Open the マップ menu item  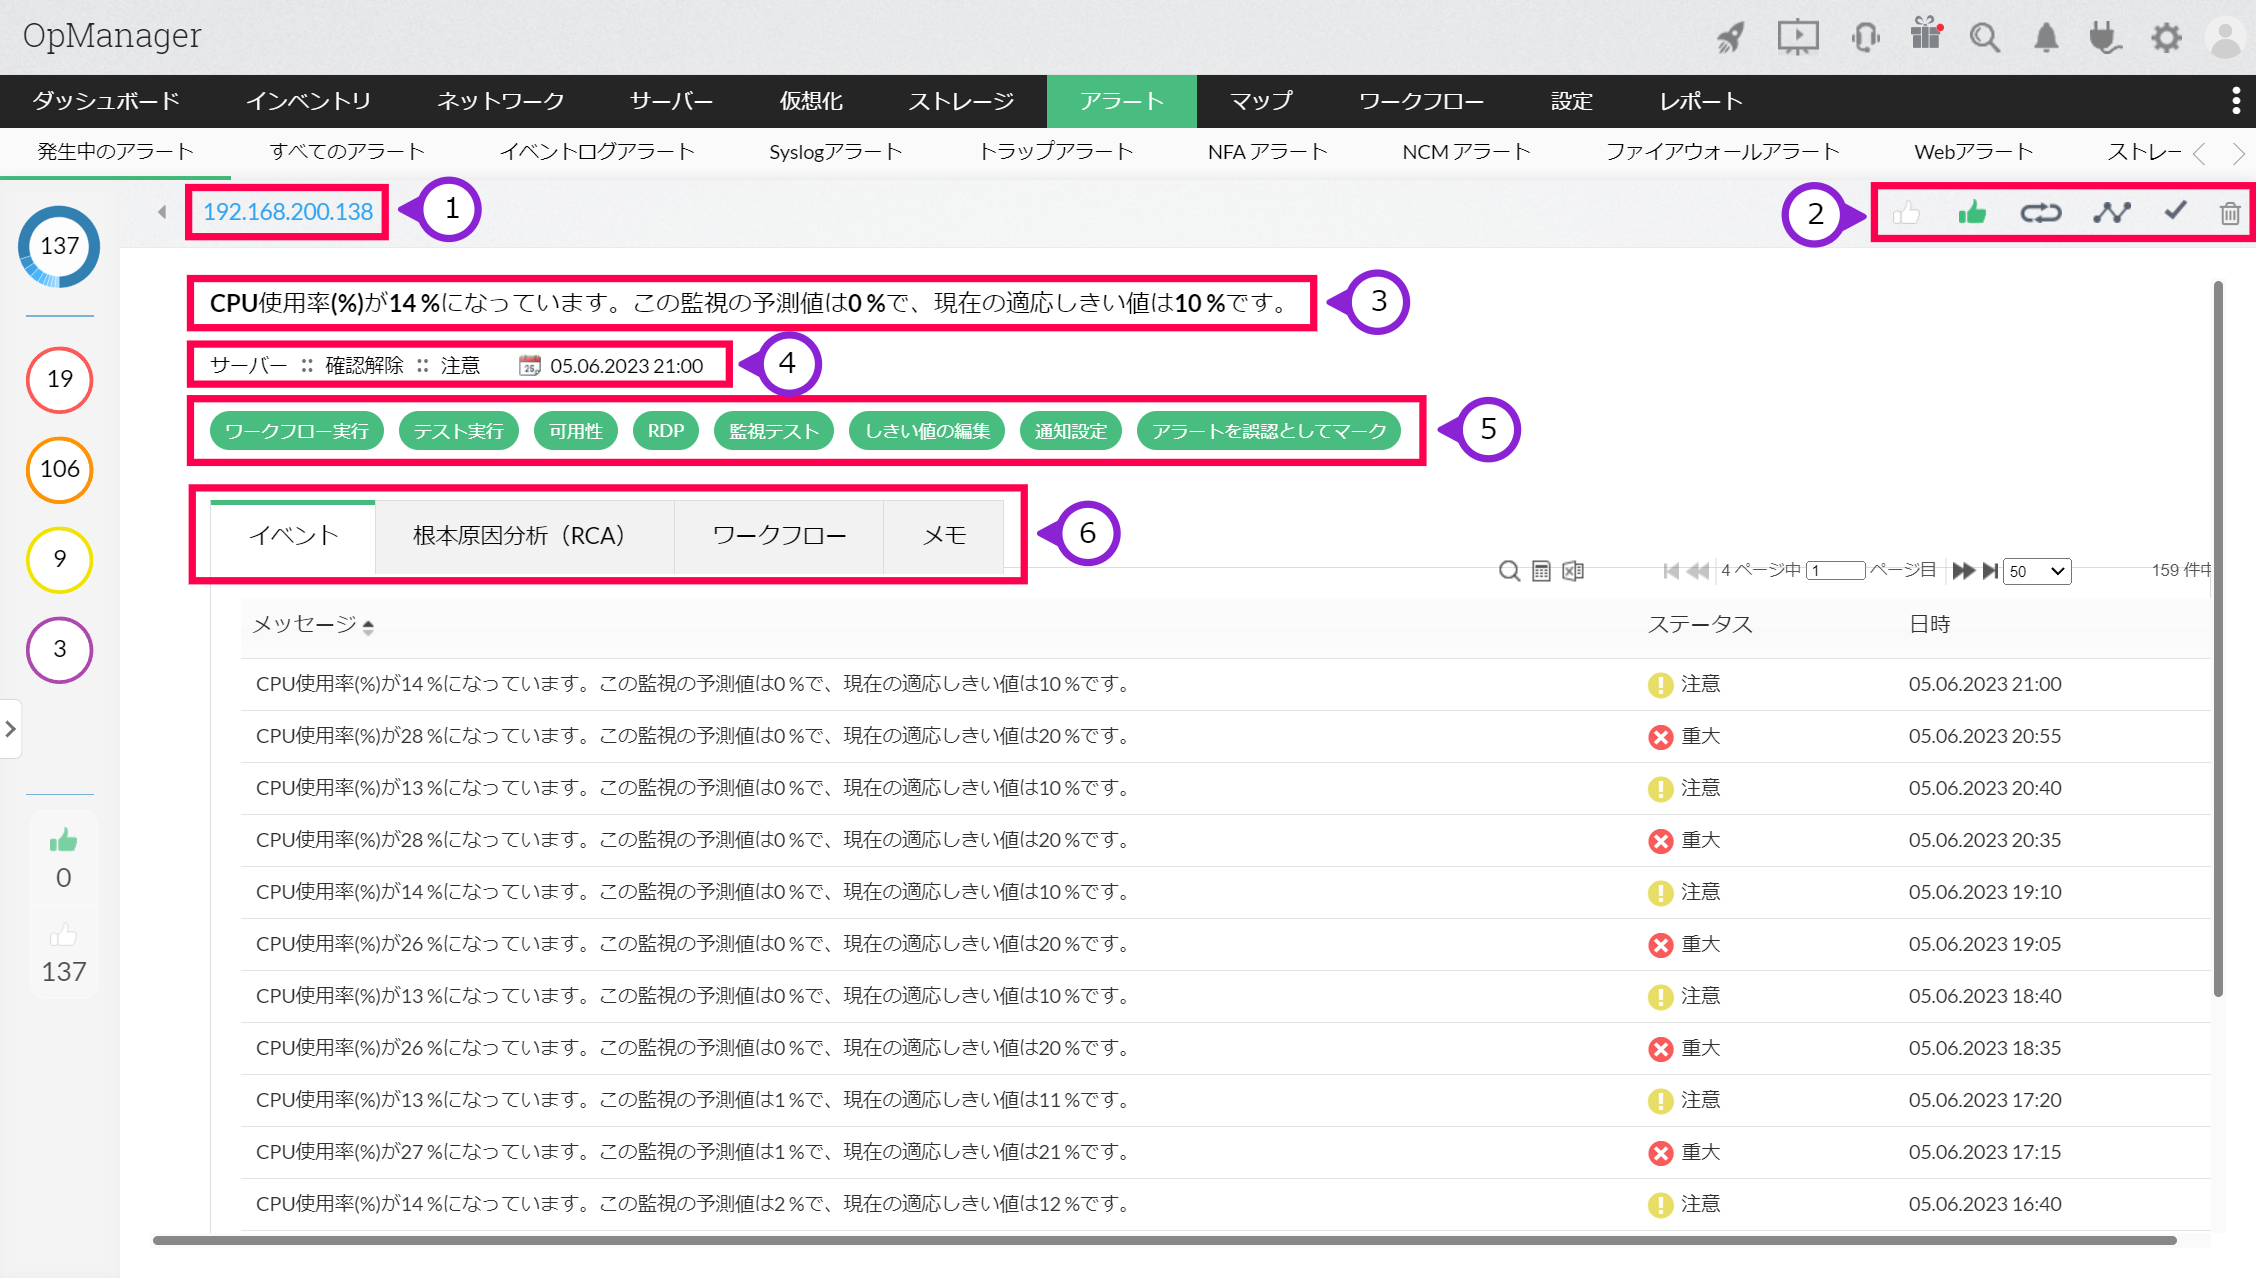click(1260, 101)
